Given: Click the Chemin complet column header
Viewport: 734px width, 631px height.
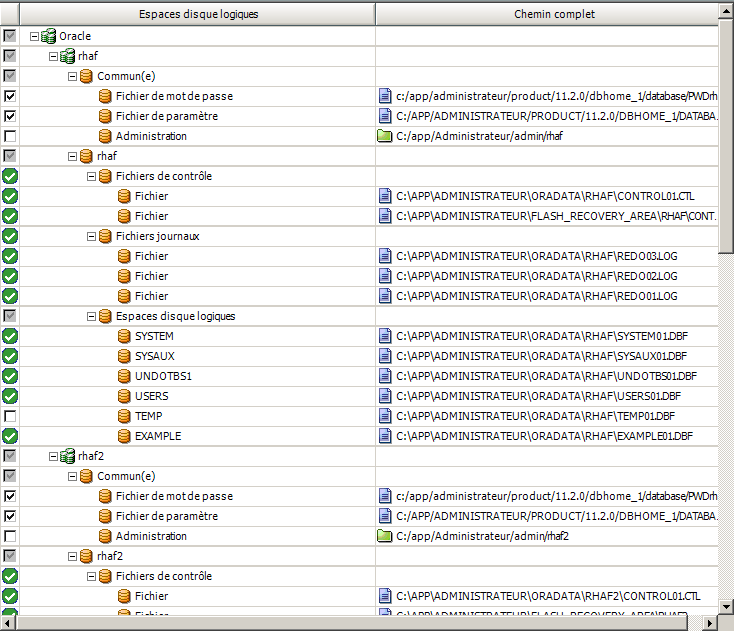Looking at the screenshot, I should [x=554, y=14].
